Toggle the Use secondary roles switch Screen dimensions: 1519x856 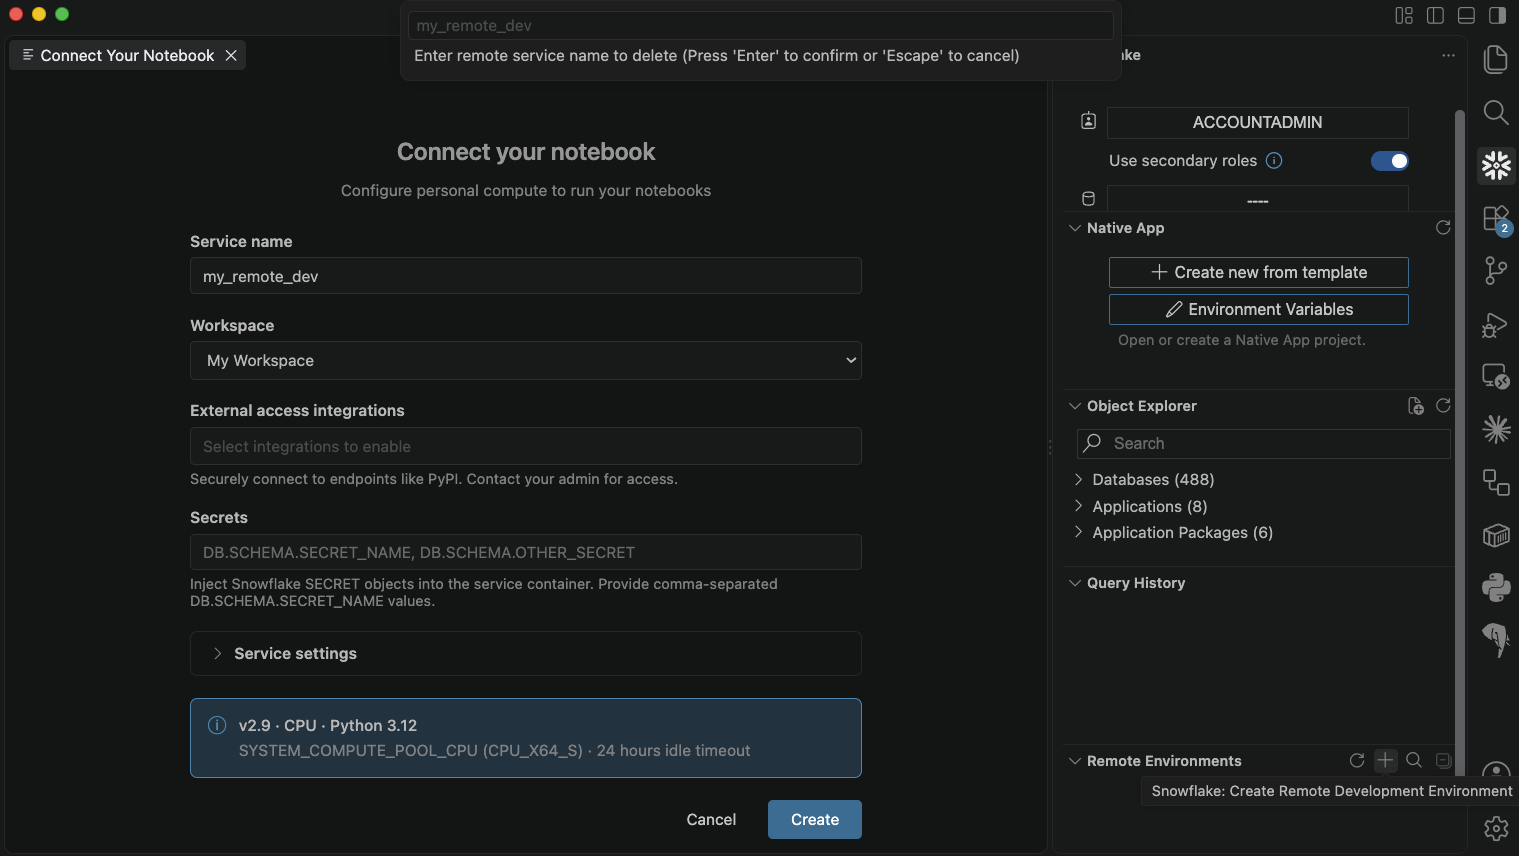[x=1390, y=161]
